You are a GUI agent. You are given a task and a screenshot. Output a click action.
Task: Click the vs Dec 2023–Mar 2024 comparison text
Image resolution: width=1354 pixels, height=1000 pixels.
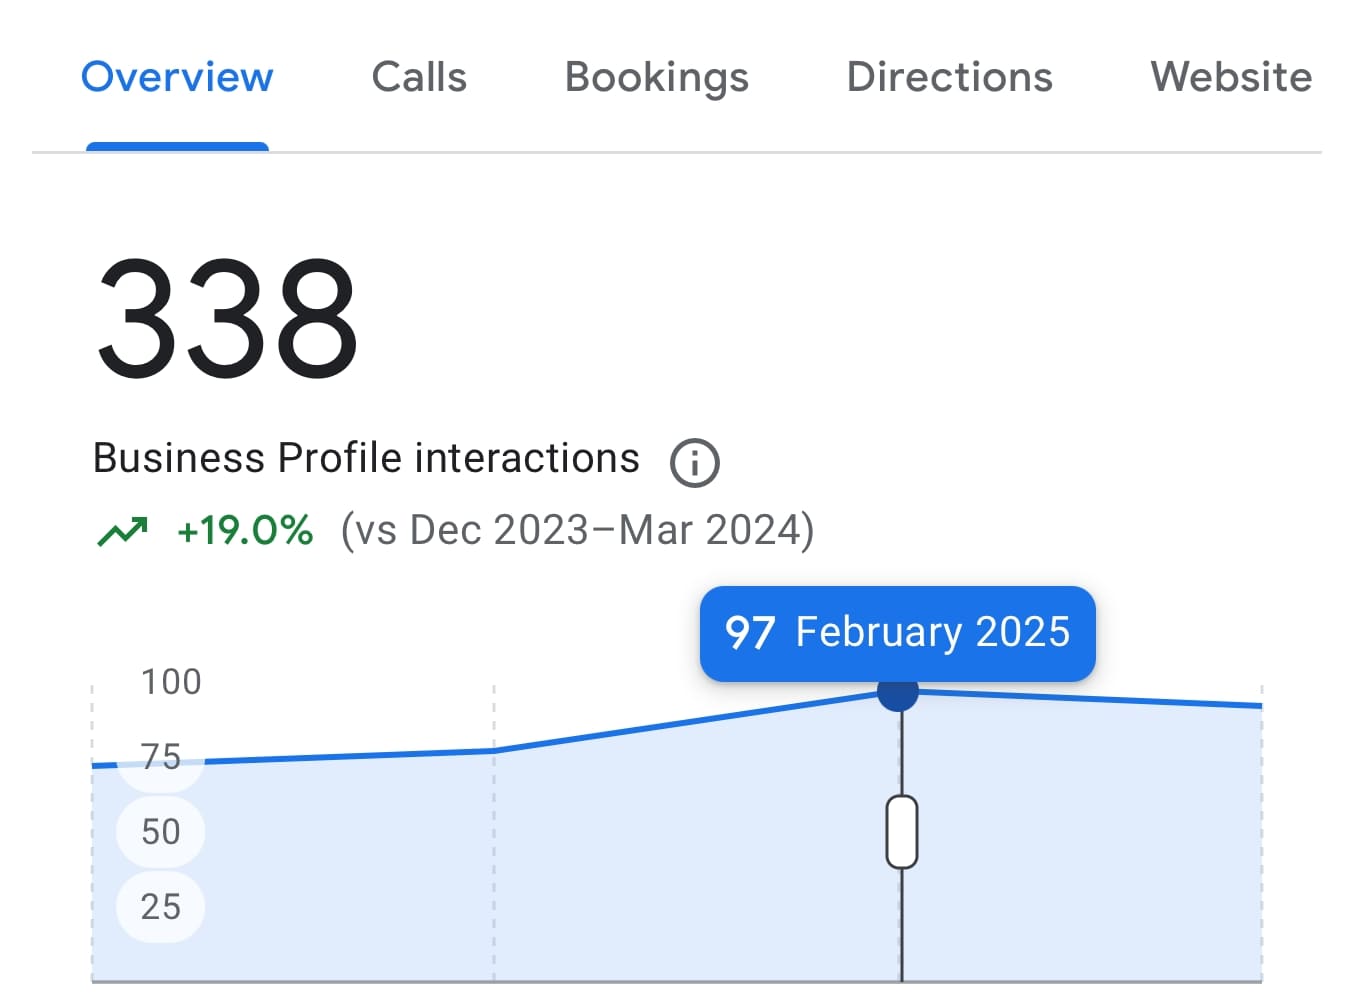577,531
